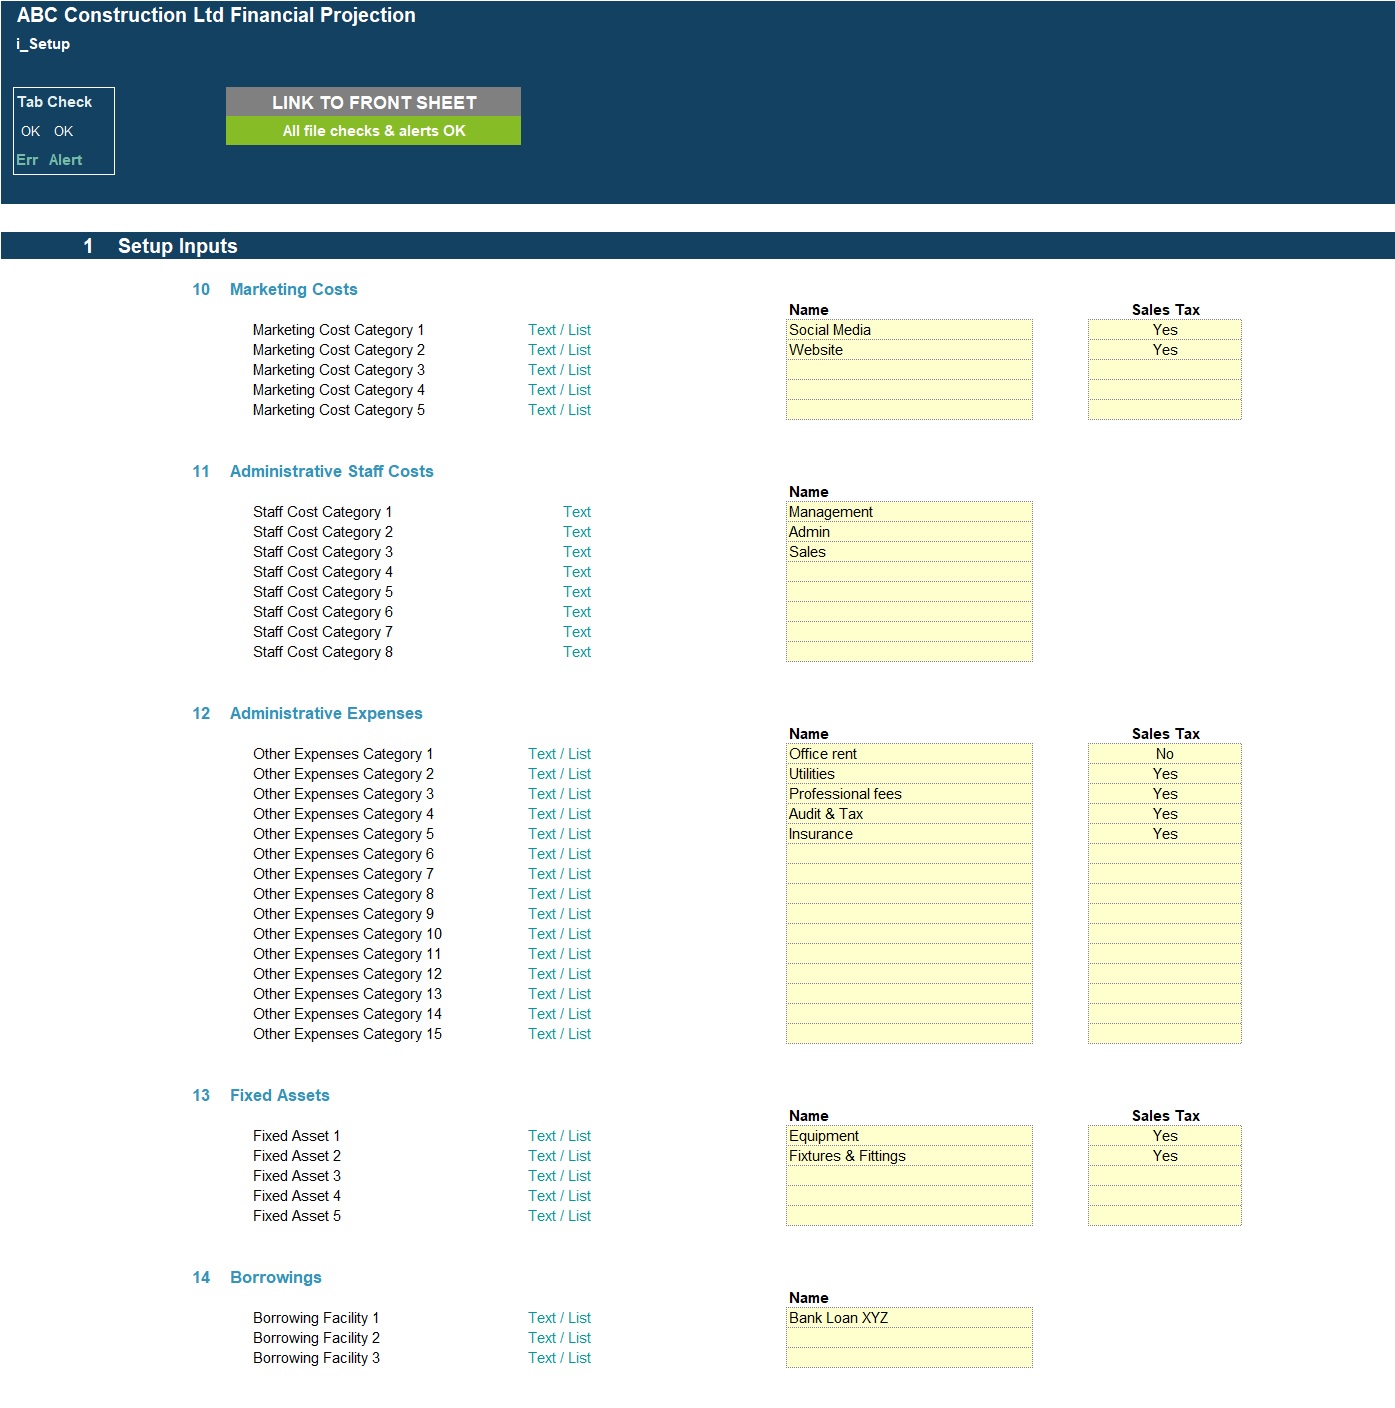Click the 'All file checks & alerts OK' bar

373,131
